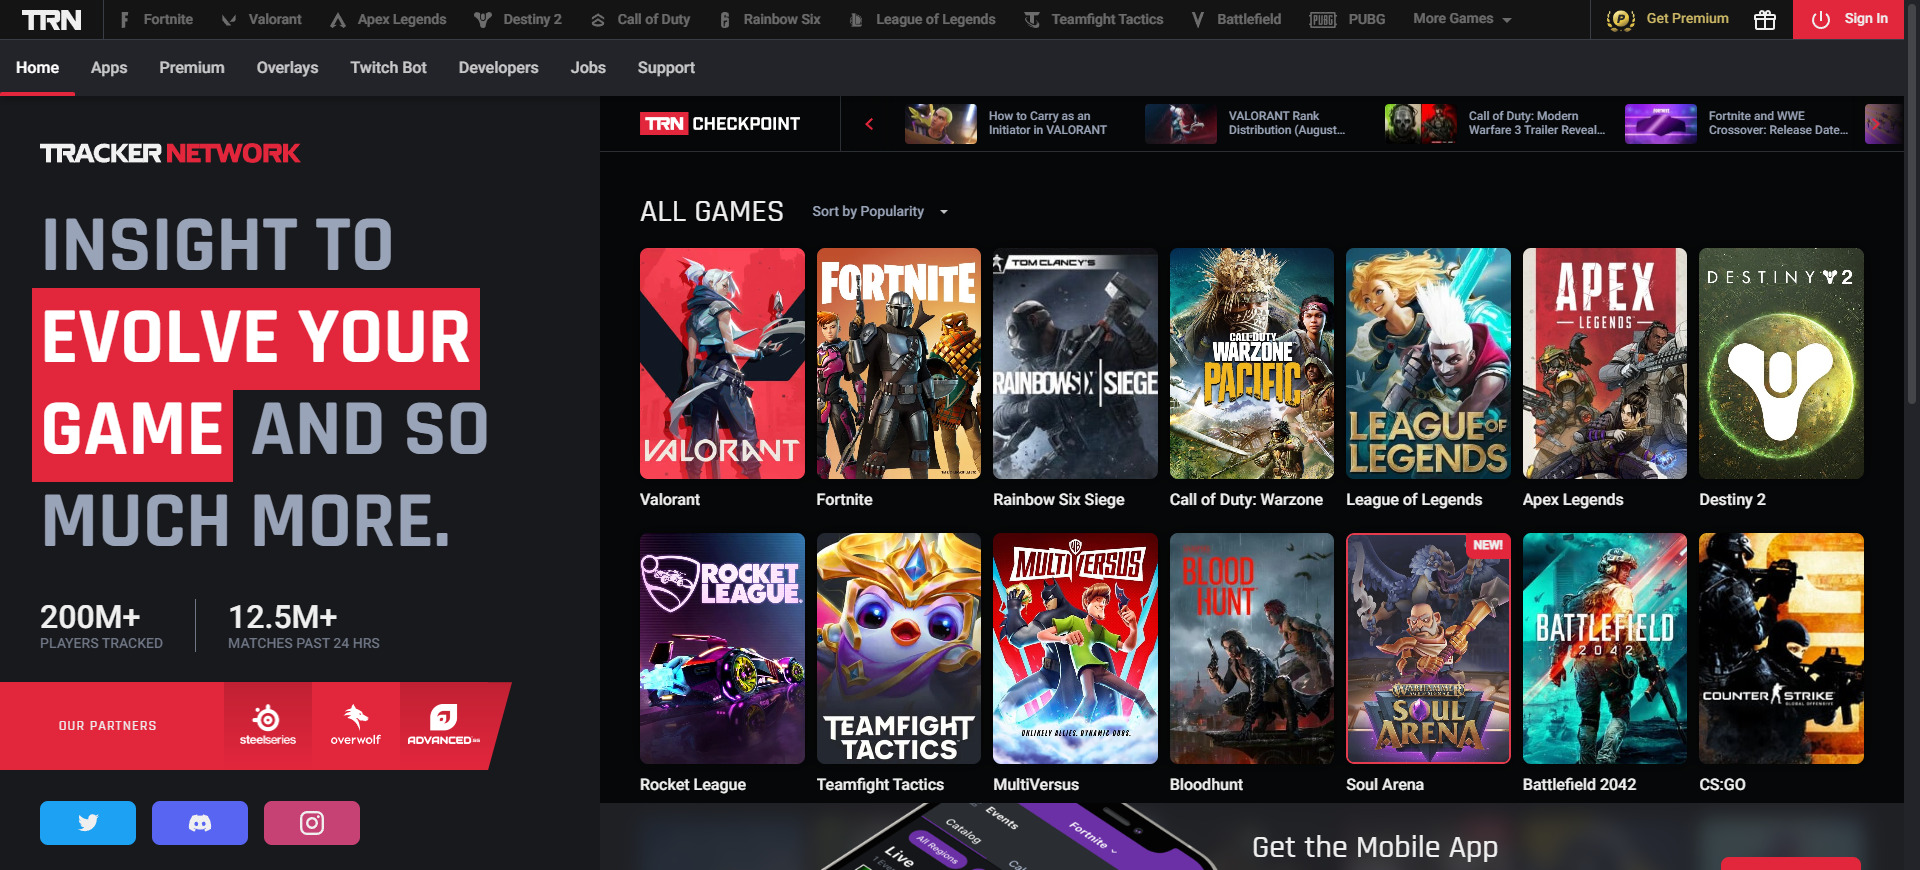Open VALORANT Rank Distribution article
The width and height of the screenshot is (1920, 870).
click(x=1246, y=124)
